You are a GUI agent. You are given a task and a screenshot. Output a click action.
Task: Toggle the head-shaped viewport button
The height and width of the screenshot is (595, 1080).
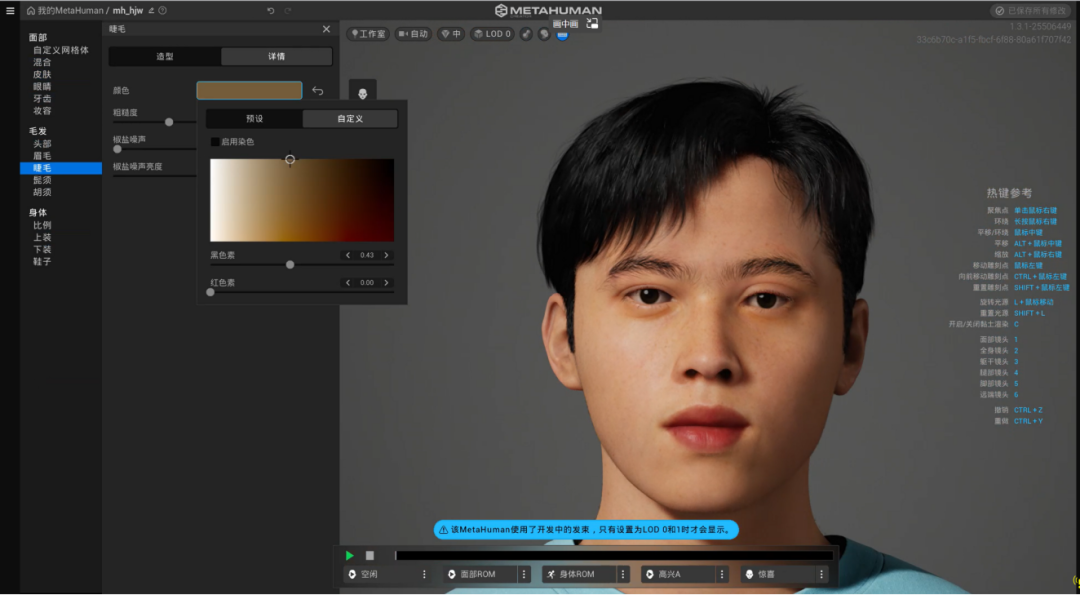544,34
